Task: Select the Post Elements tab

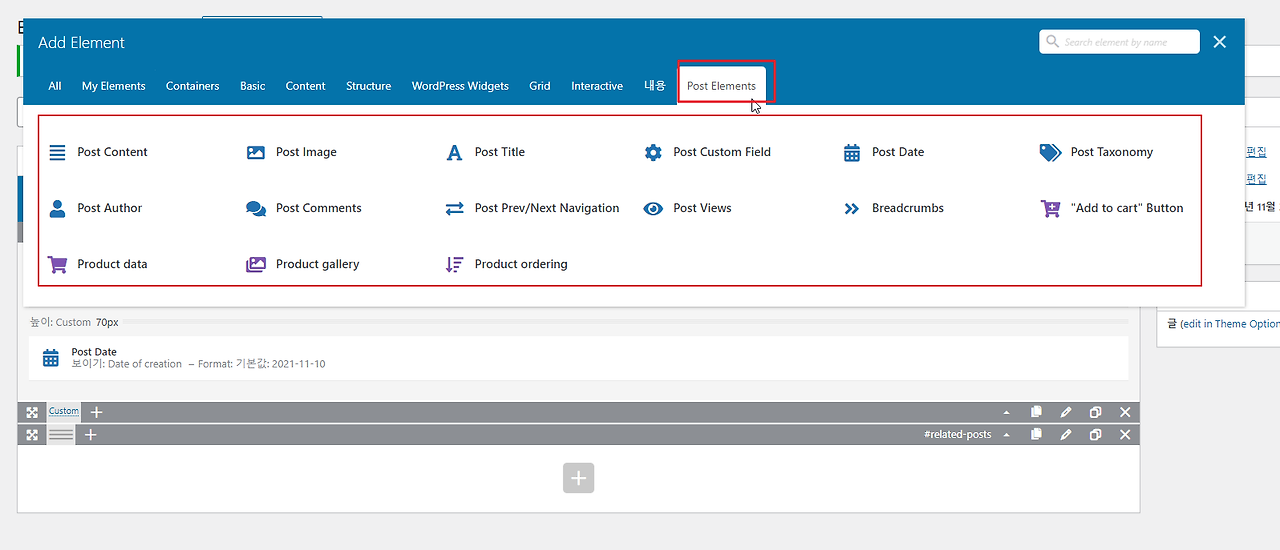Action: (x=722, y=86)
